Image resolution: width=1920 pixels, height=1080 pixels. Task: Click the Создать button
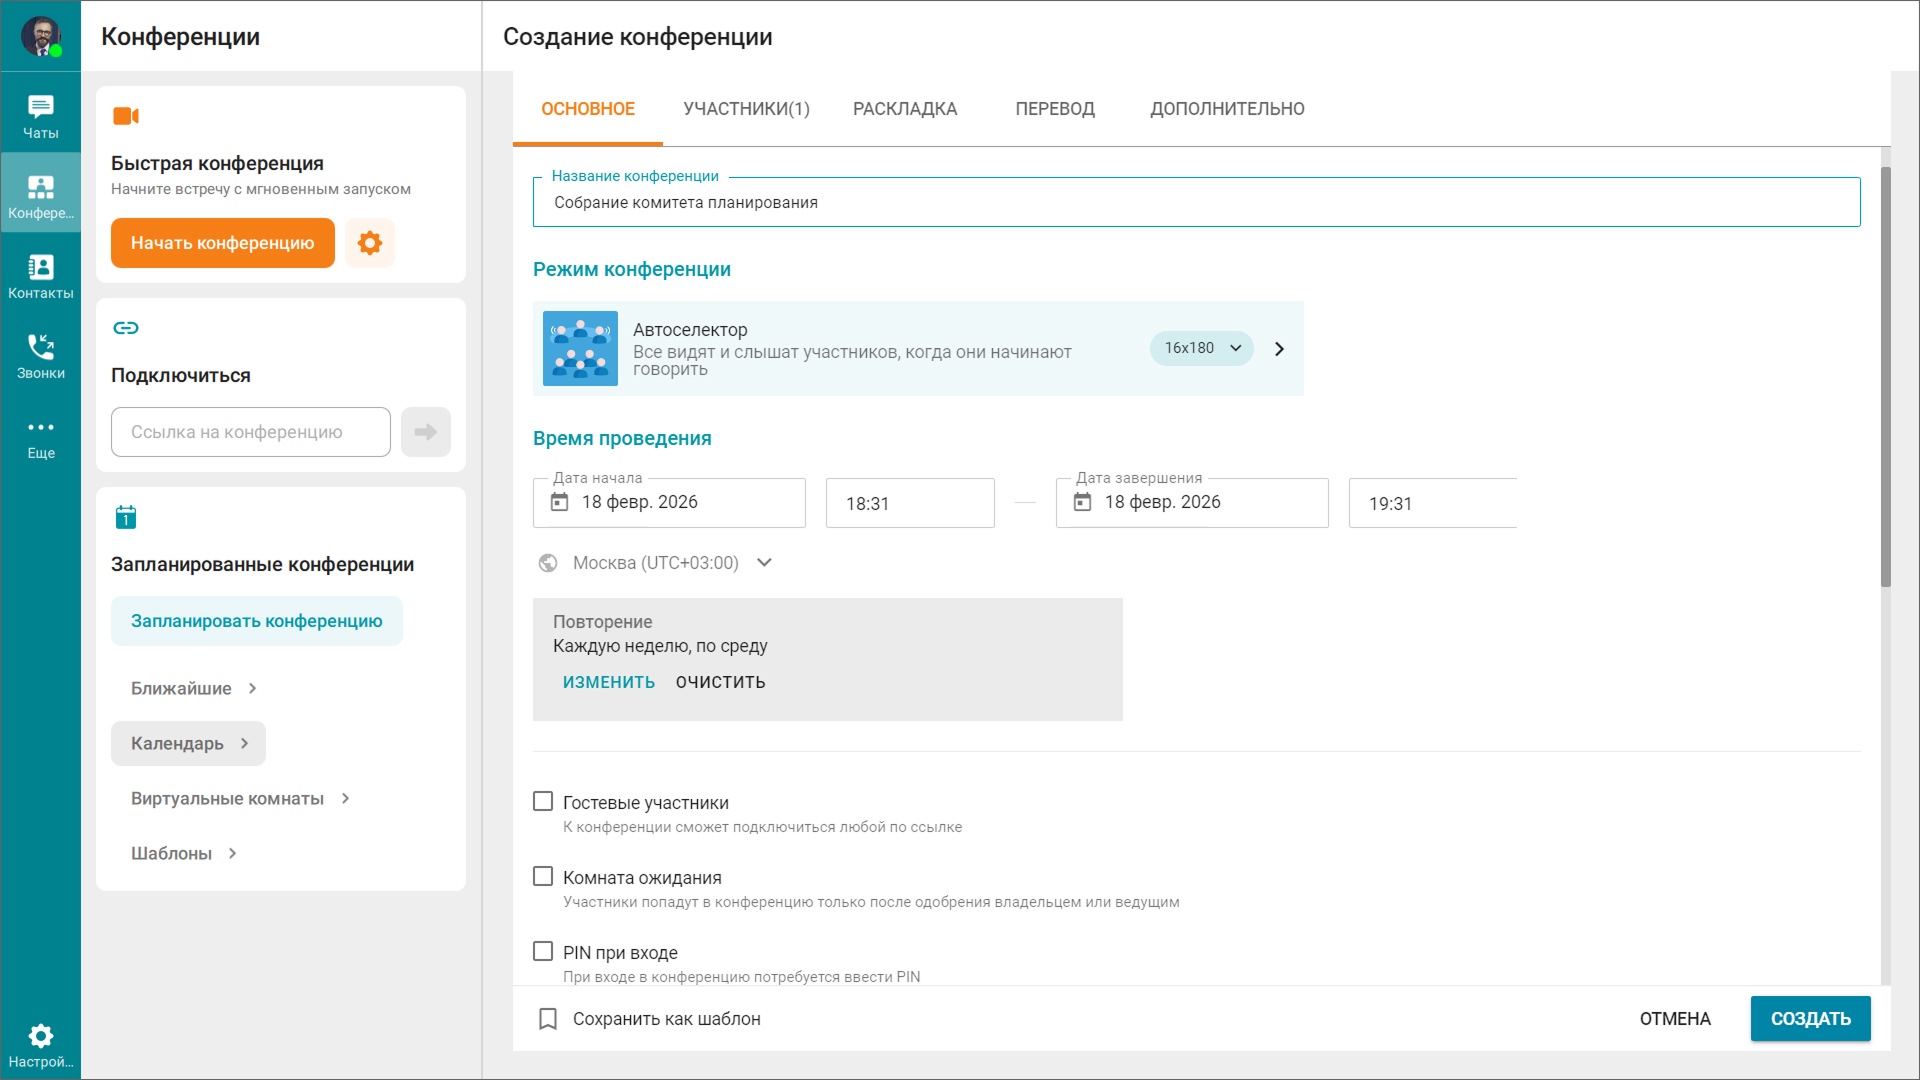(x=1810, y=1019)
